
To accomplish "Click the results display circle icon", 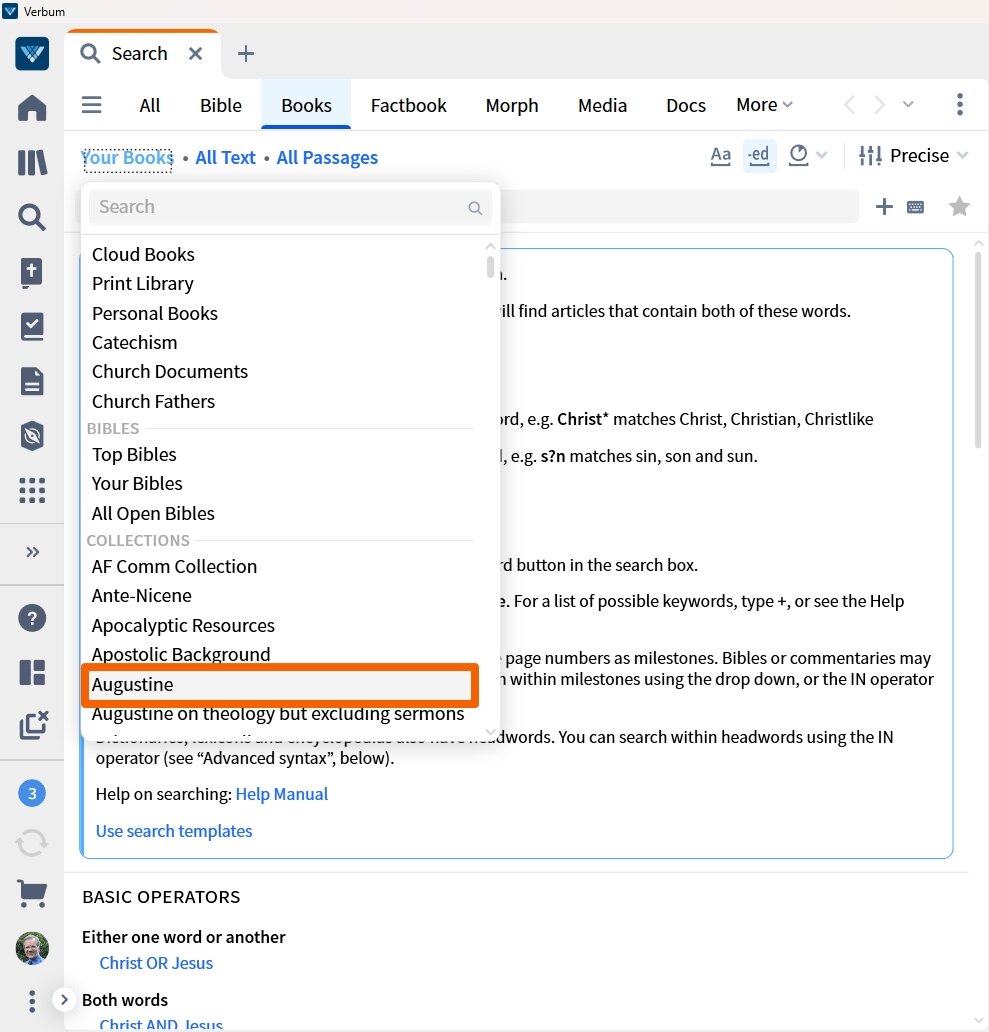I will pyautogui.click(x=798, y=156).
